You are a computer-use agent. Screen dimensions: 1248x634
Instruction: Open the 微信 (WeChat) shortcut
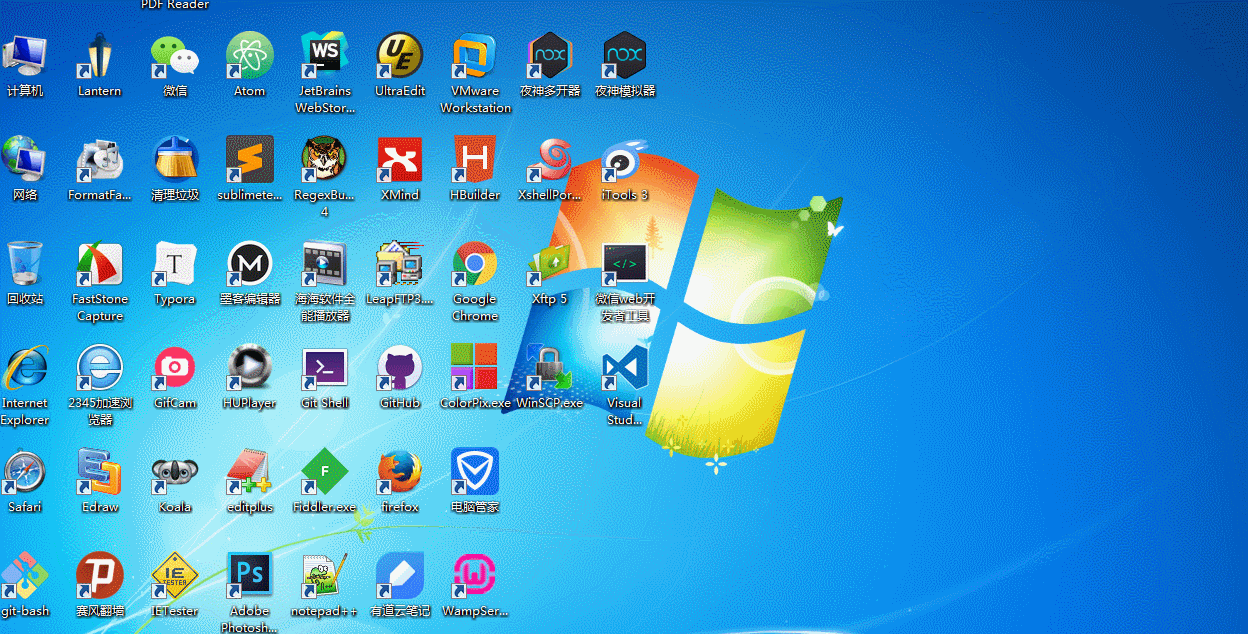click(x=175, y=56)
